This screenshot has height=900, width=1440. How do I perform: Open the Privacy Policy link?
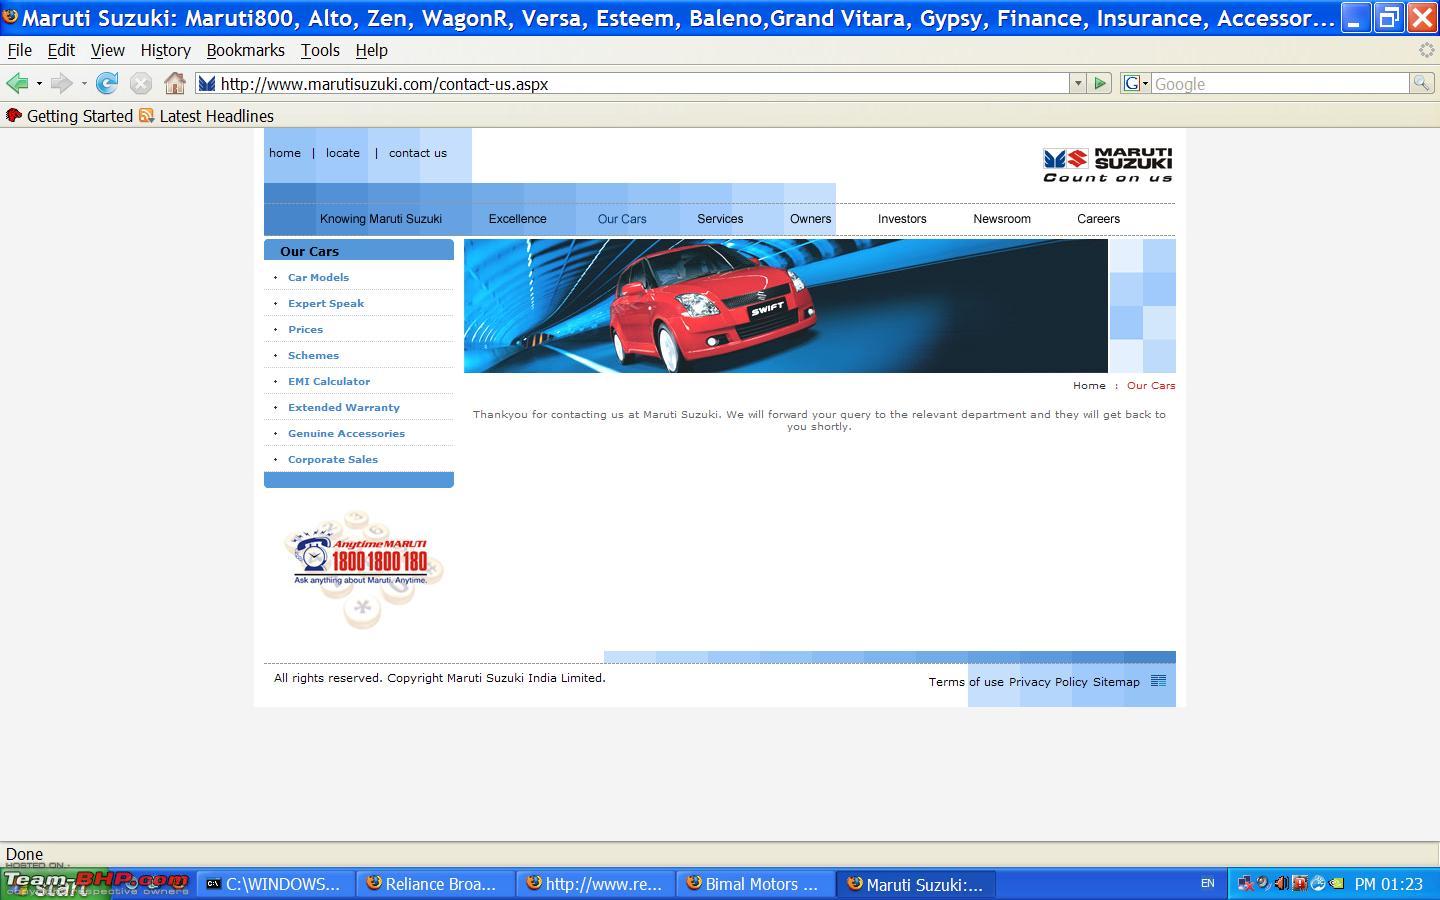tap(1048, 682)
